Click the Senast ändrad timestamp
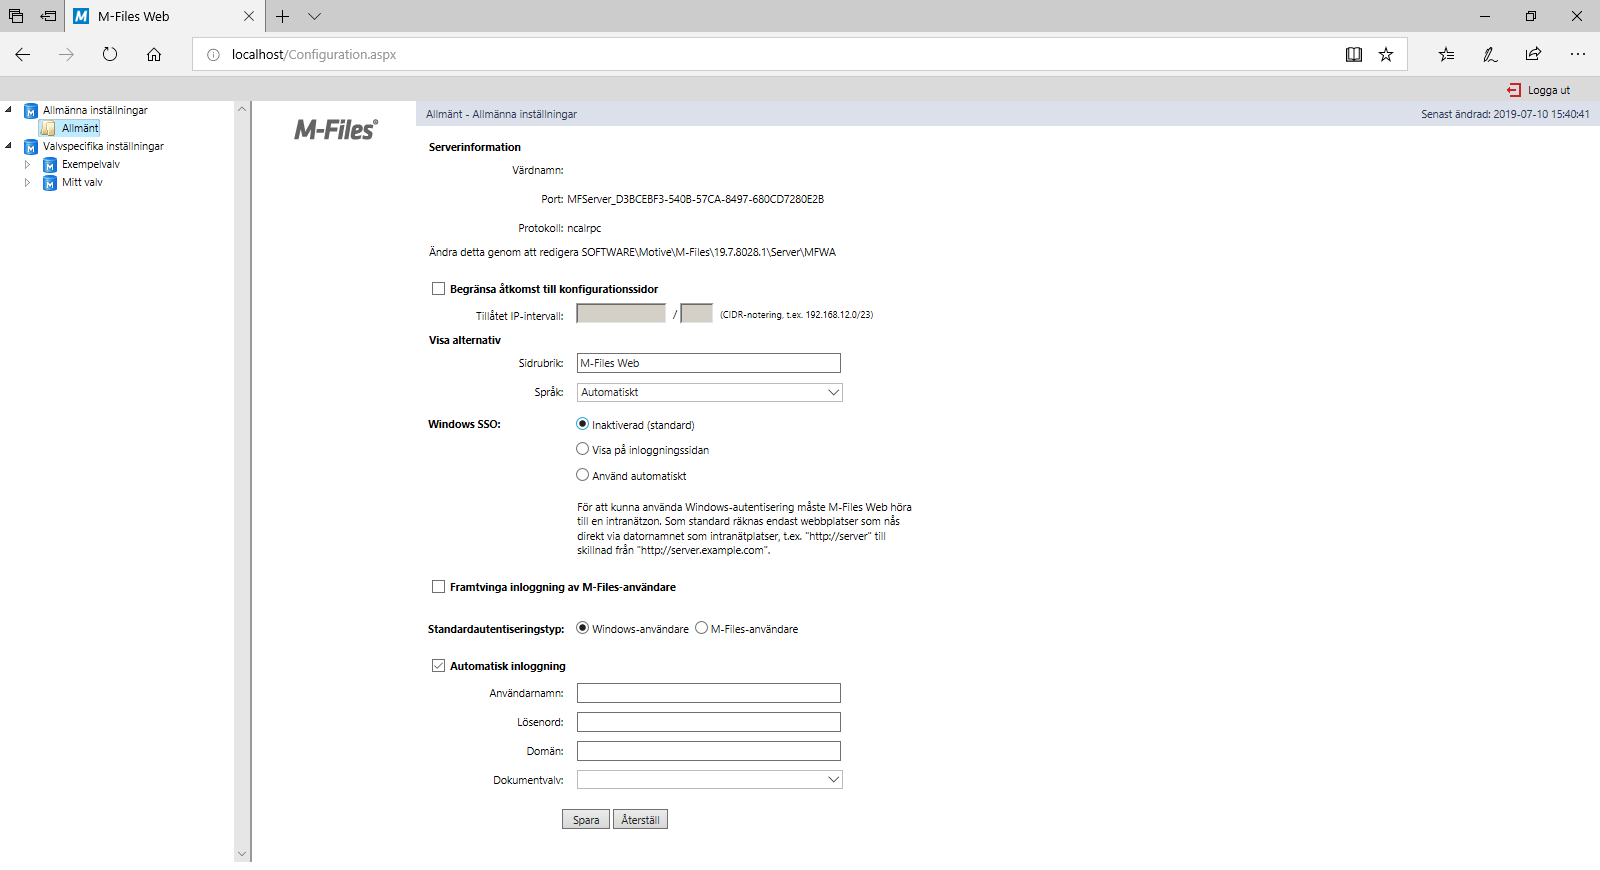The height and width of the screenshot is (870, 1600). (x=1505, y=114)
